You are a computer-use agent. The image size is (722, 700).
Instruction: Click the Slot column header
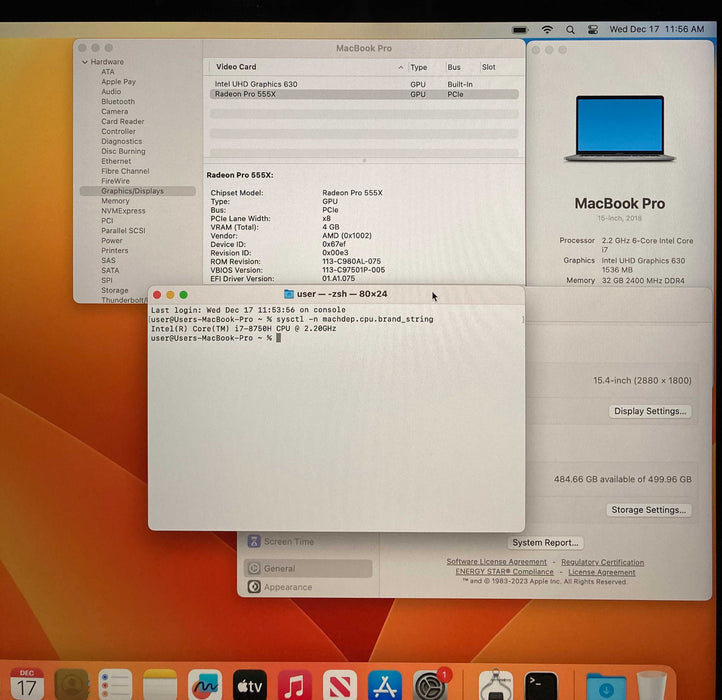pyautogui.click(x=489, y=67)
